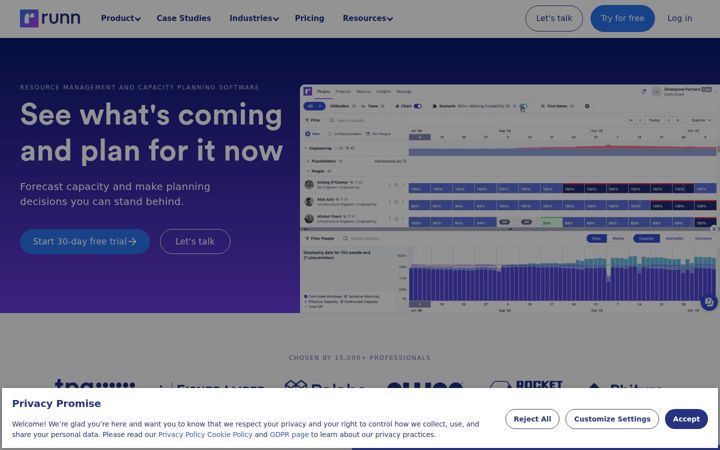Open the Cookie Policy link

230,434
